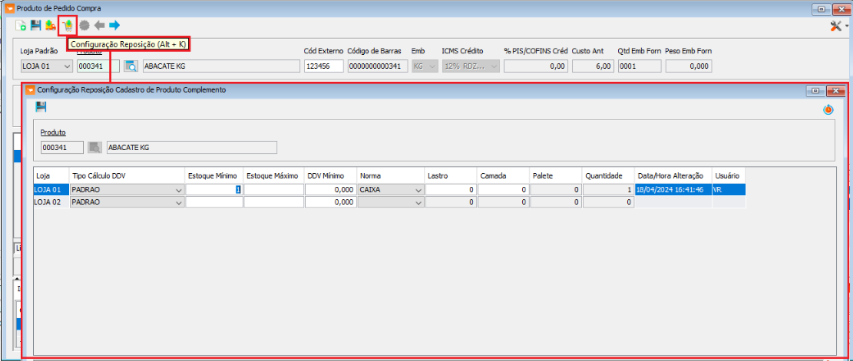
Task: Click the orange window icon of Produto de Pedido Compra
Action: click(x=9, y=9)
